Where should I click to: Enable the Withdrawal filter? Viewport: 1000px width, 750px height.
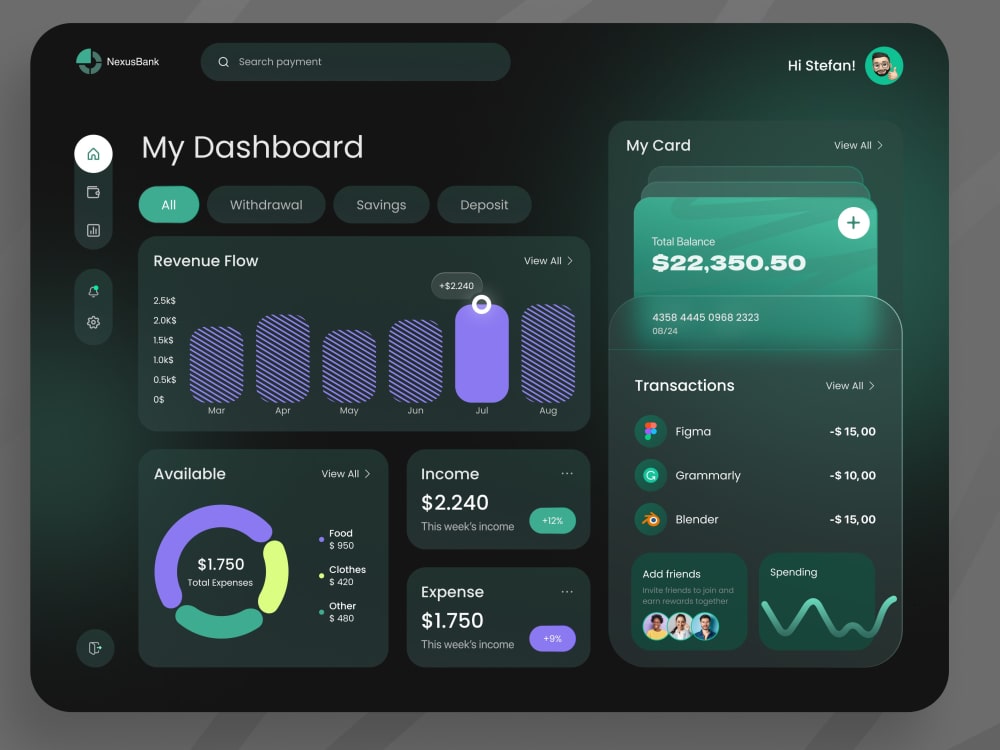(x=266, y=204)
